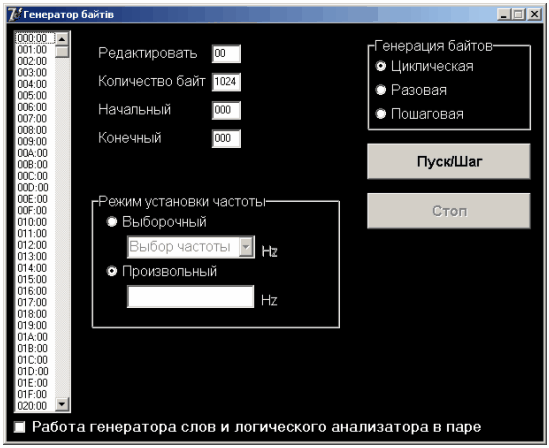Close the Генератор байтів window
Image resolution: width=549 pixels, height=448 pixels.
(x=534, y=15)
